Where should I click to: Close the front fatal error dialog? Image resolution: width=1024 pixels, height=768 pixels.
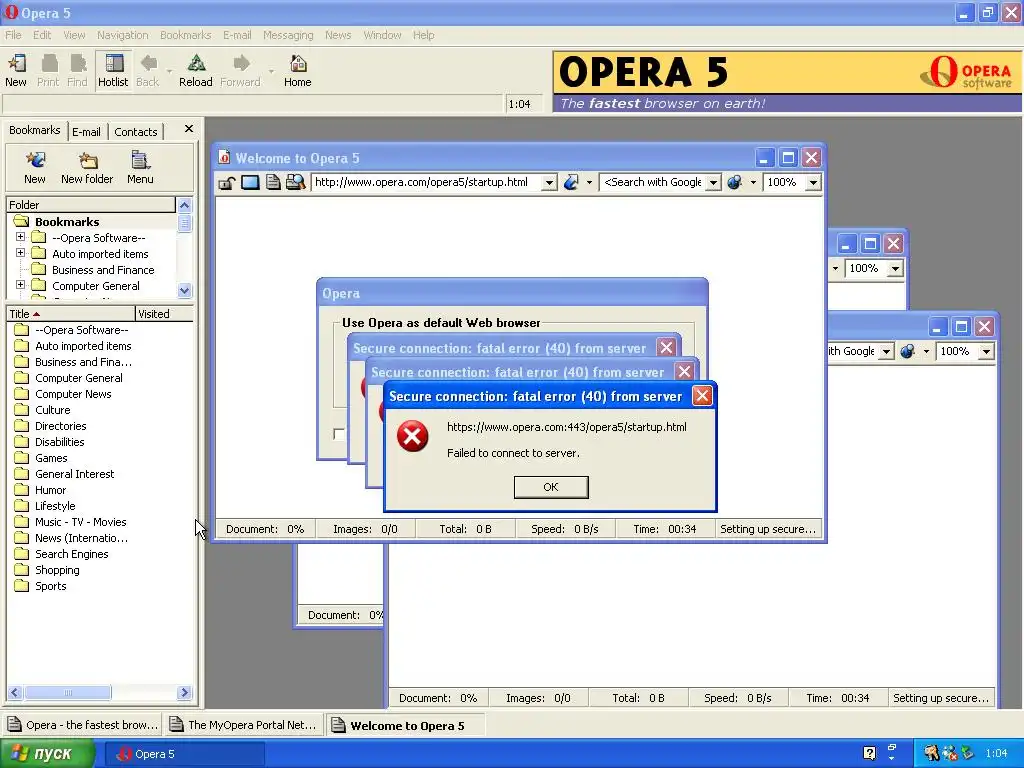coord(702,396)
